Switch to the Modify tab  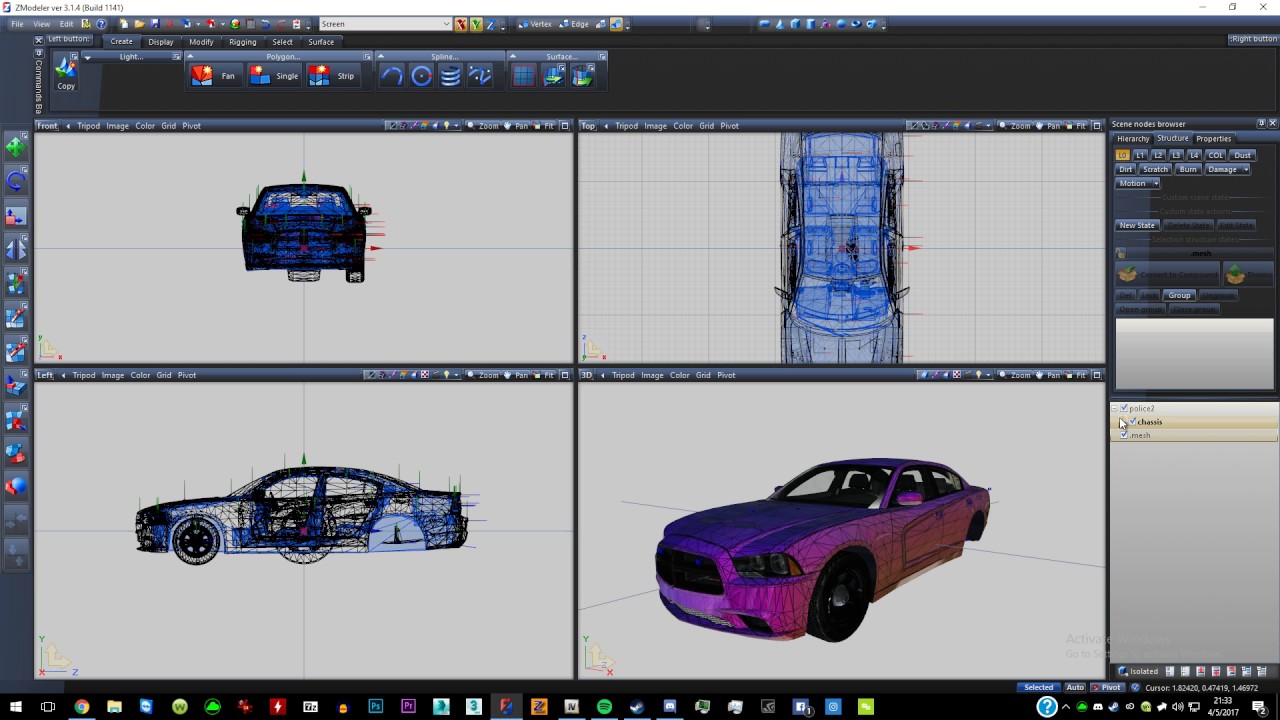(201, 42)
